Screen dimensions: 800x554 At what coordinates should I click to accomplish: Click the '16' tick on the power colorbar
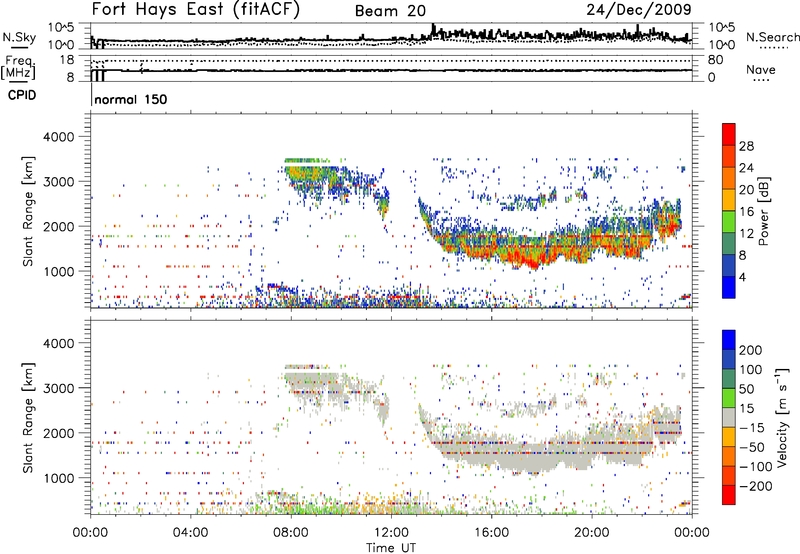[x=746, y=212]
